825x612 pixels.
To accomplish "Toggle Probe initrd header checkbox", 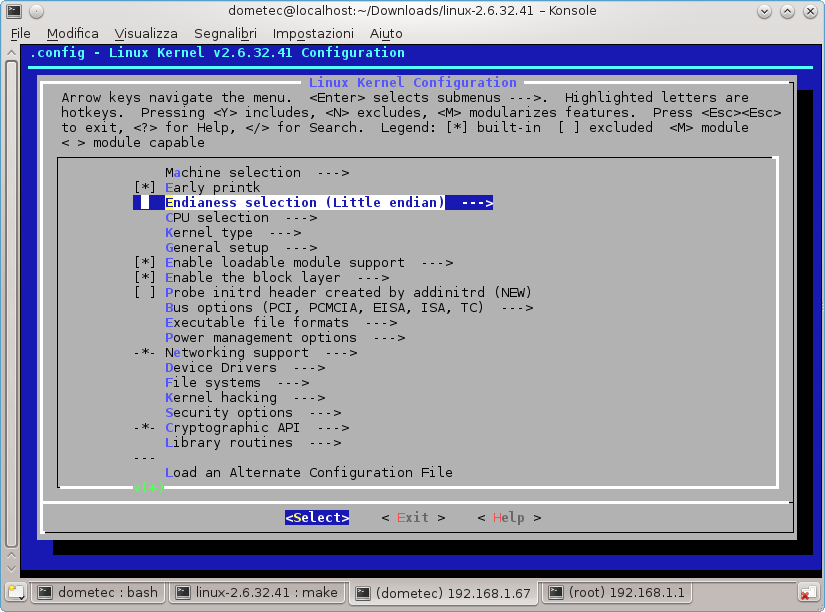I will tap(144, 293).
